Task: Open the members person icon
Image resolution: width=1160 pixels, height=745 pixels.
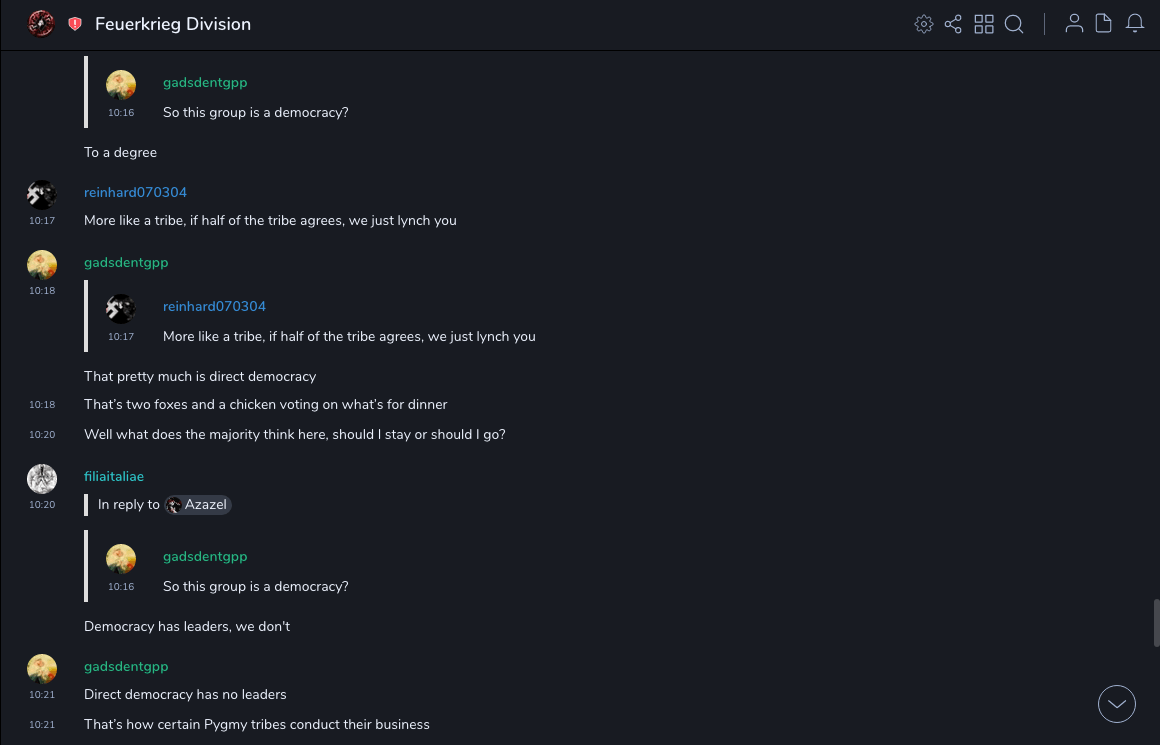Action: coord(1074,24)
